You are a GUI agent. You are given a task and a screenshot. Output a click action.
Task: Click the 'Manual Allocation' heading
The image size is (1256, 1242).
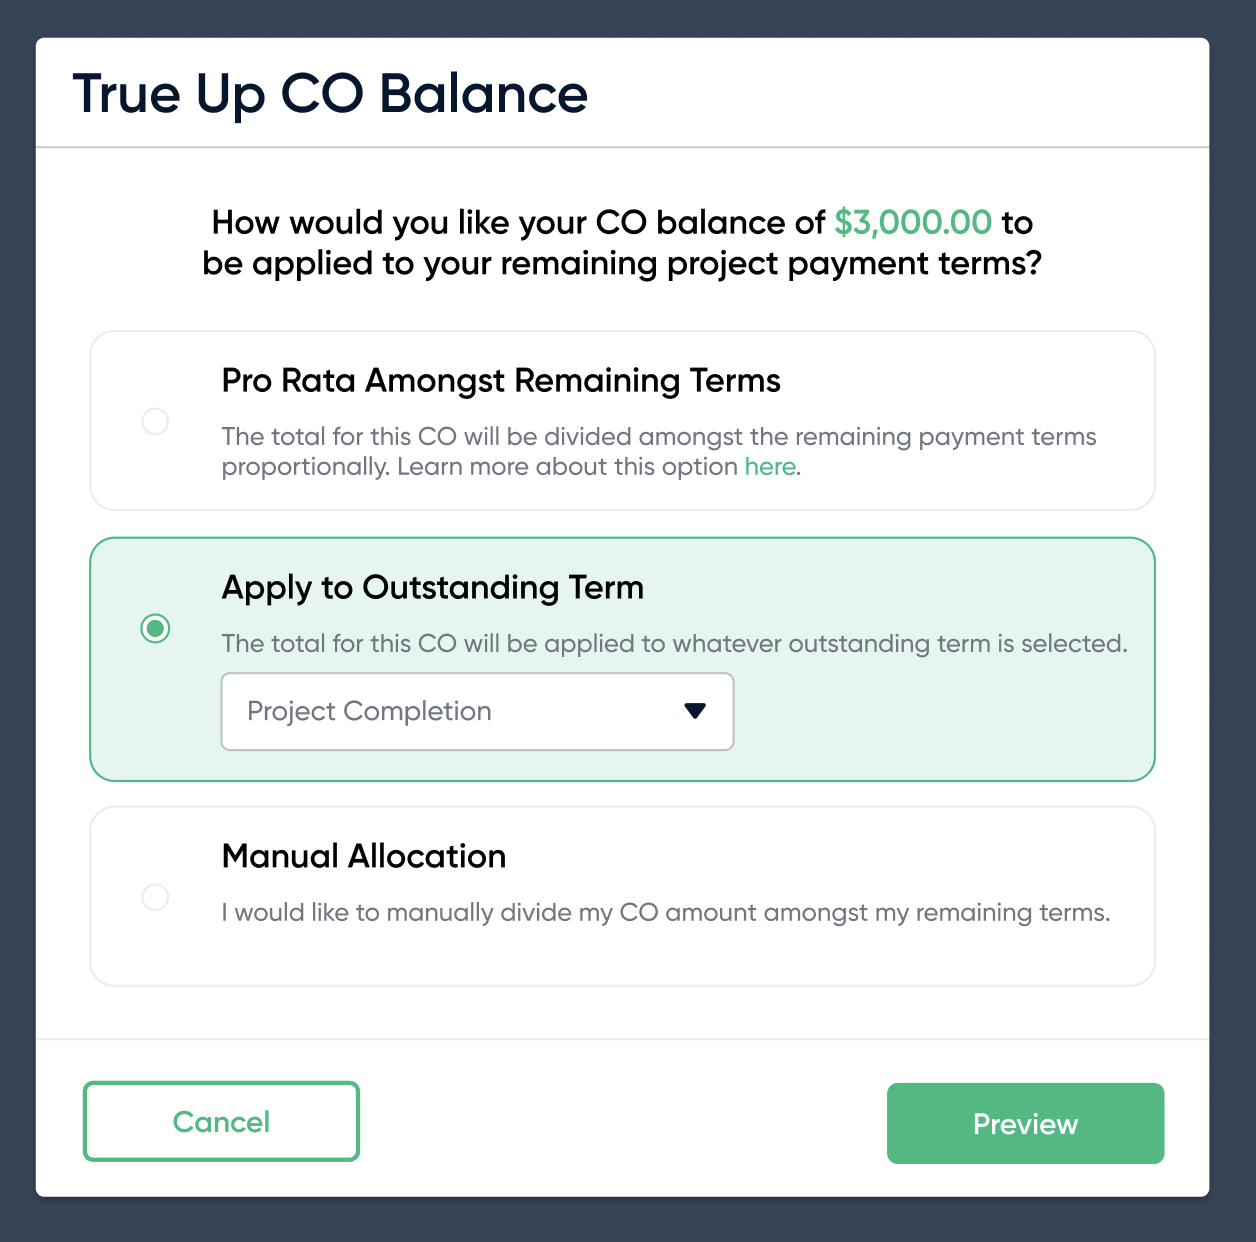[364, 856]
